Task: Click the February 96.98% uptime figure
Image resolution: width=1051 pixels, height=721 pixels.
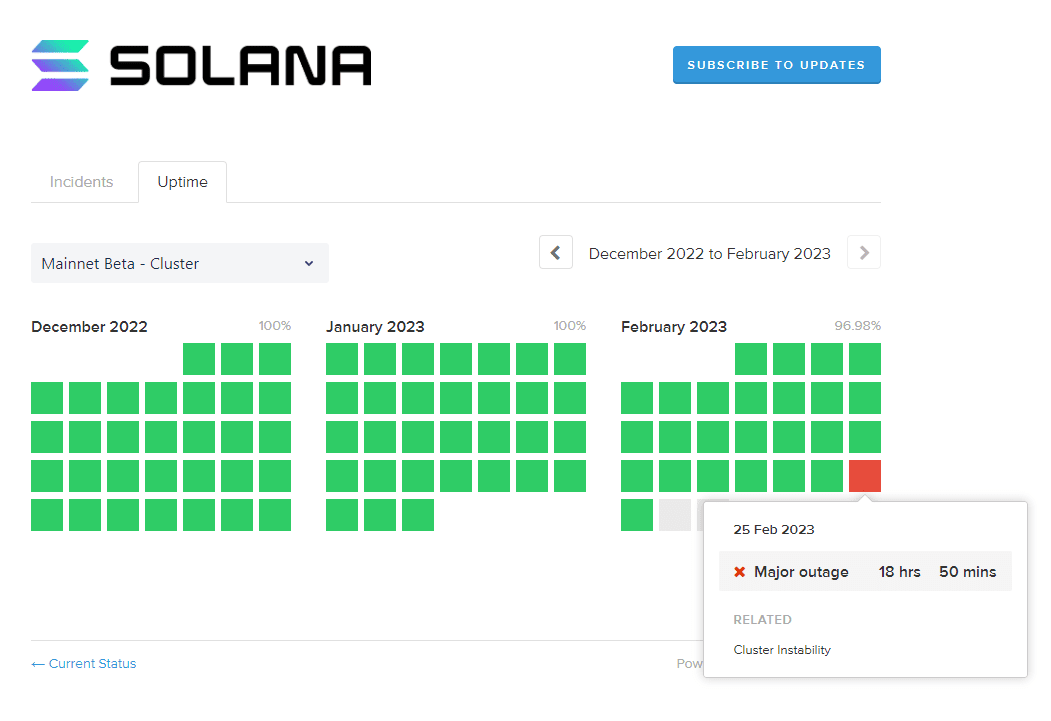Action: 857,326
